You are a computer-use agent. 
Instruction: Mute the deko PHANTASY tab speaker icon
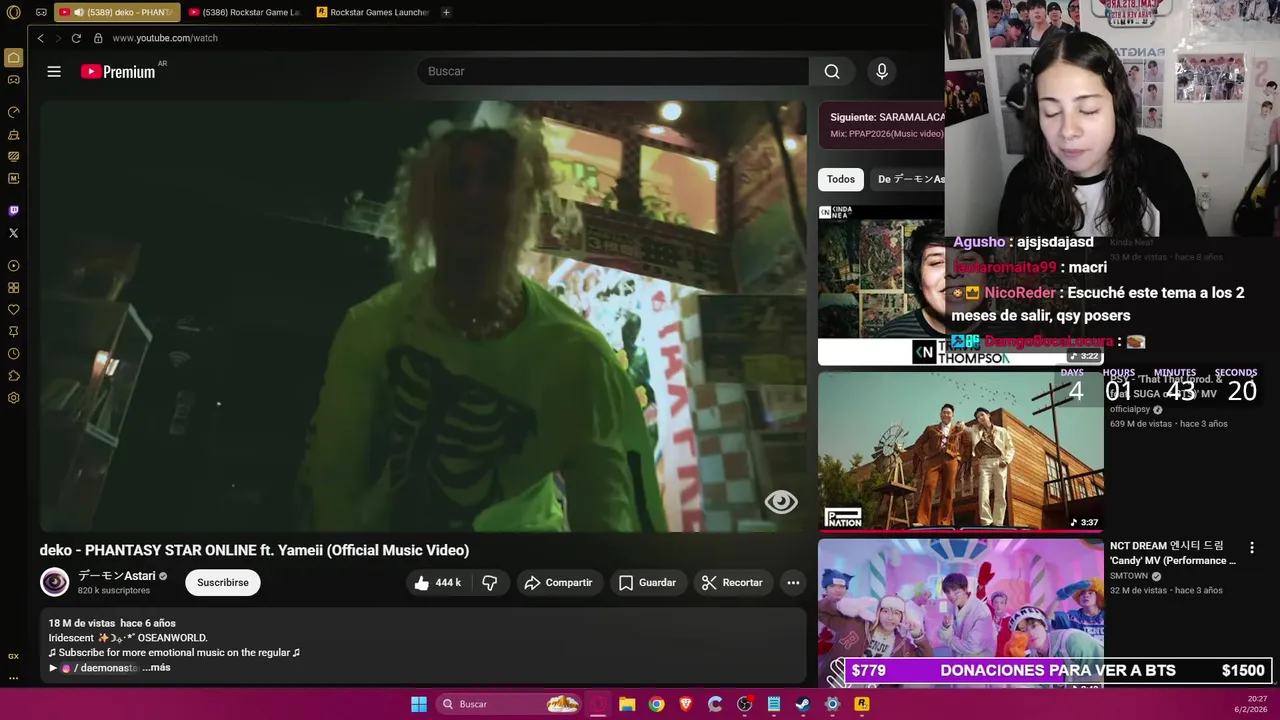pyautogui.click(x=79, y=12)
